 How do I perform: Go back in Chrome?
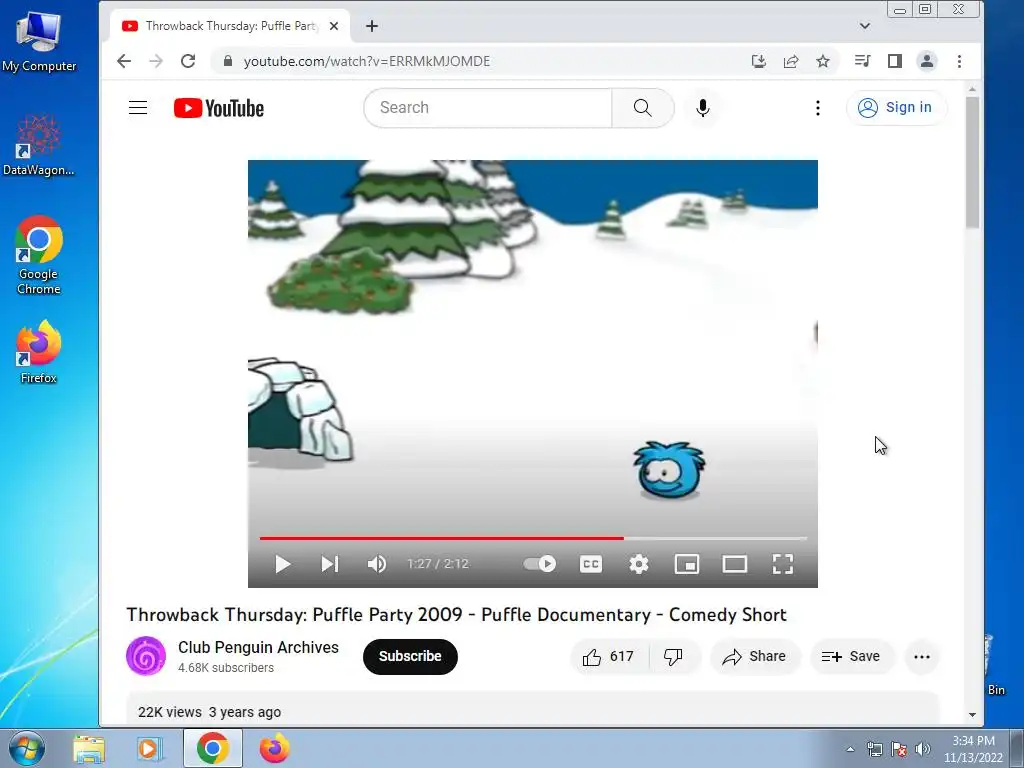123,61
